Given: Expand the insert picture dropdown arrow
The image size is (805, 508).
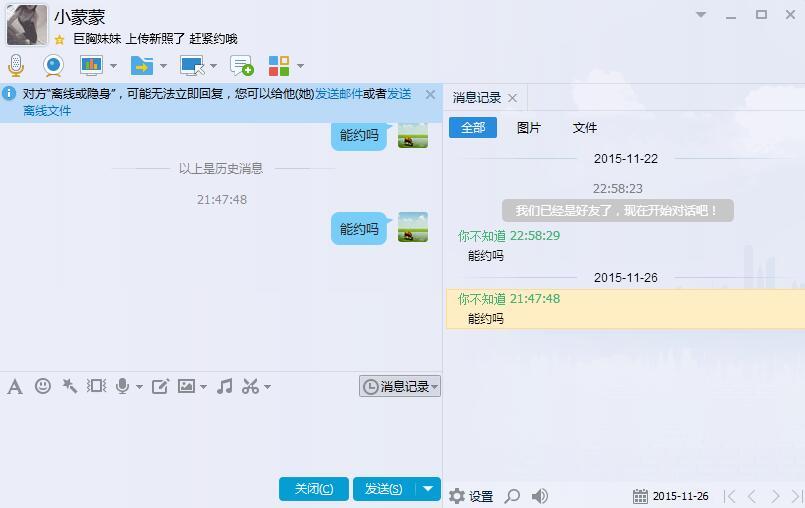Looking at the screenshot, I should pos(203,387).
